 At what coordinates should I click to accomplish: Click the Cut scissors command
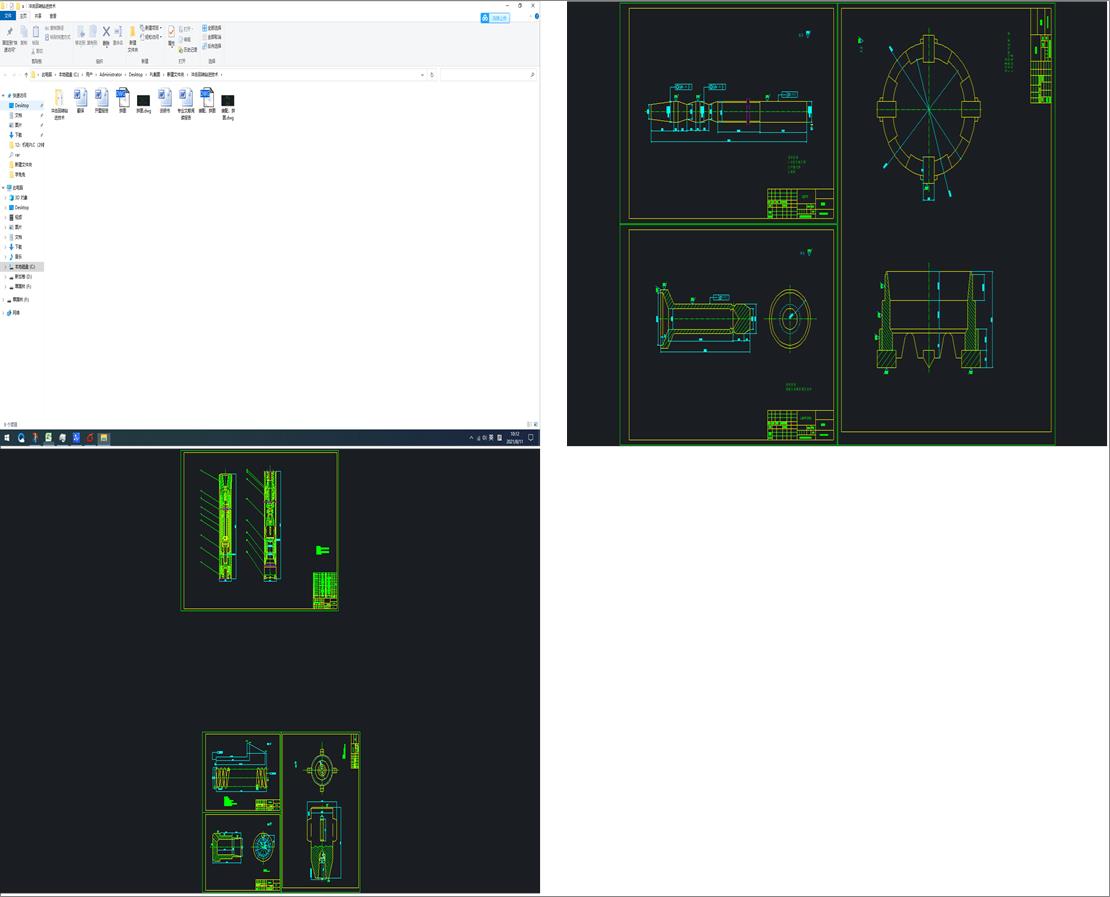(x=38, y=51)
